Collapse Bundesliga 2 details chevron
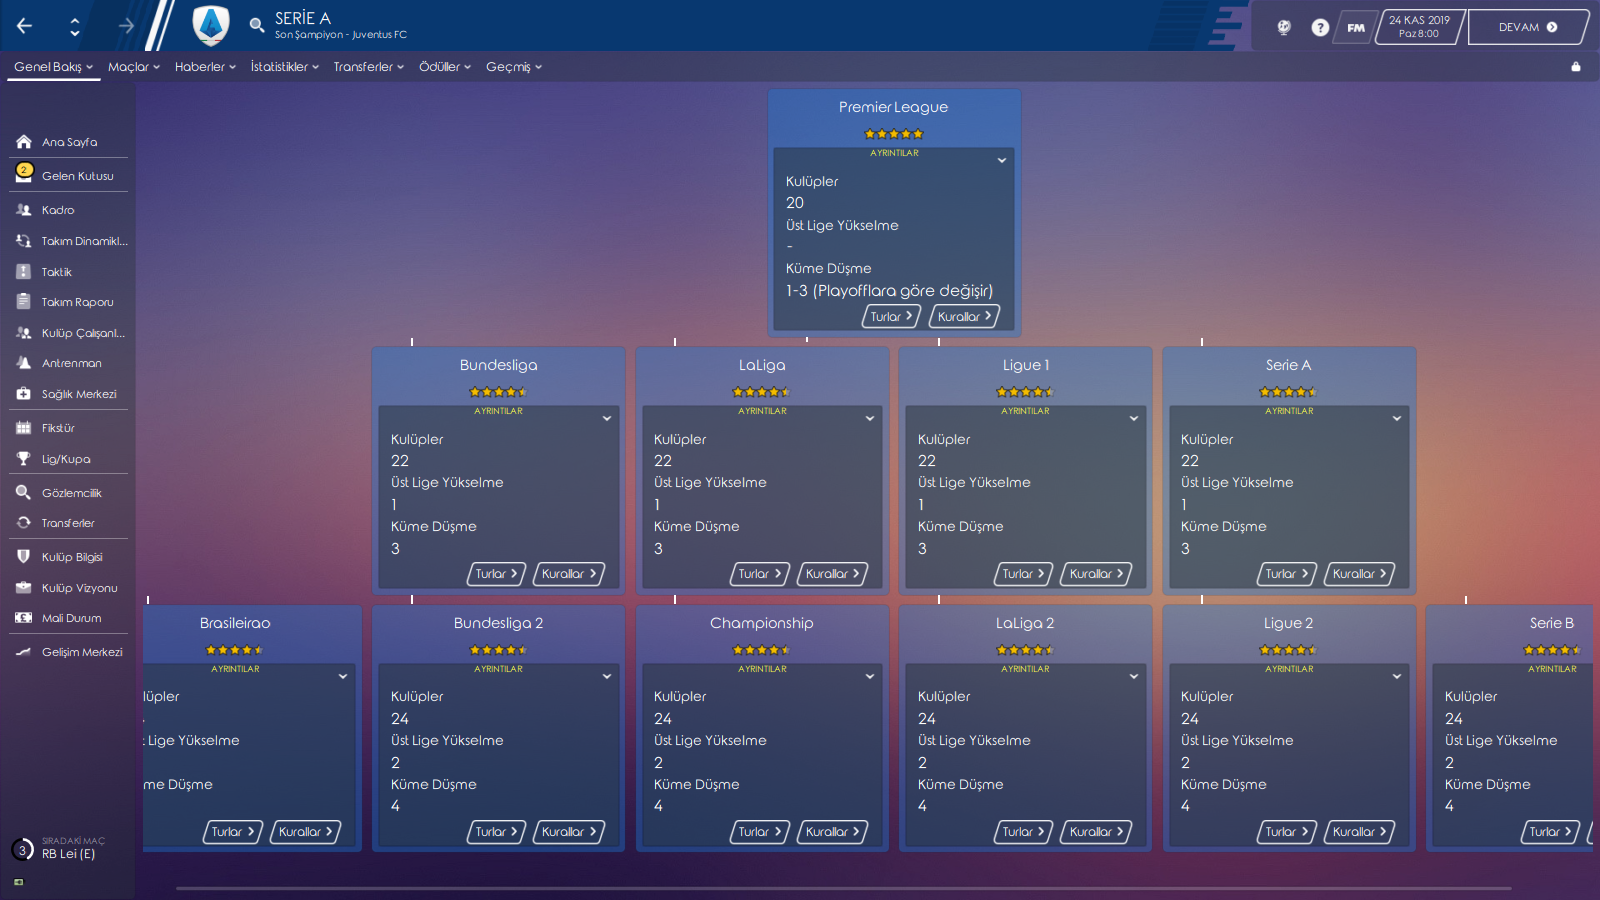The image size is (1600, 900). pyautogui.click(x=606, y=677)
